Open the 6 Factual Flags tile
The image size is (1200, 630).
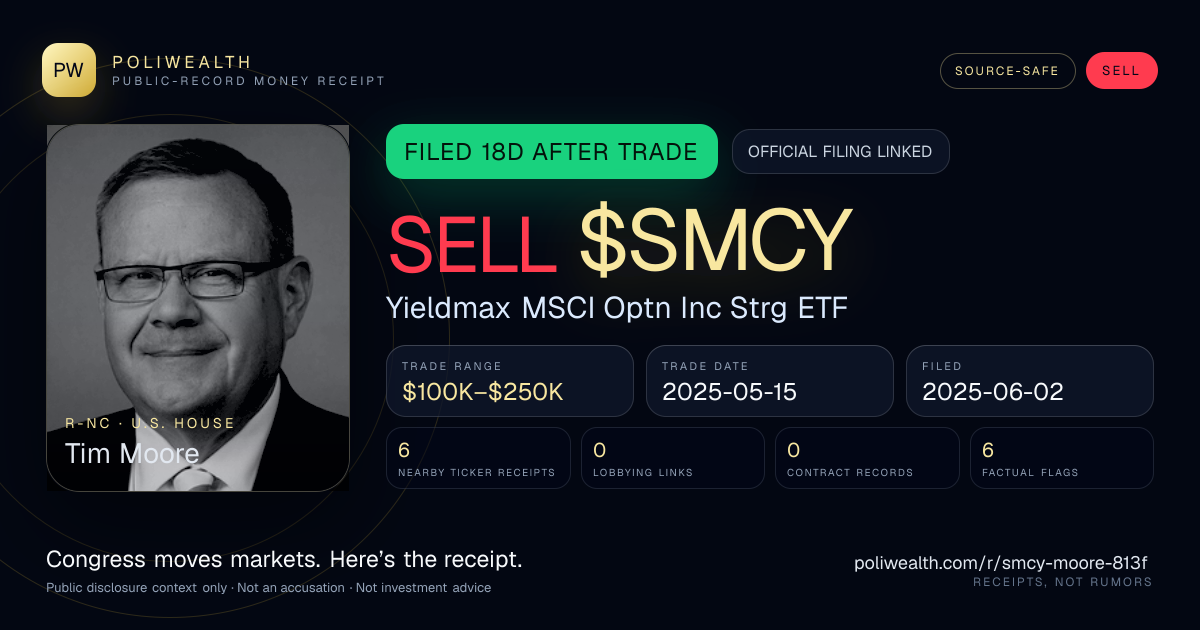pos(1062,458)
